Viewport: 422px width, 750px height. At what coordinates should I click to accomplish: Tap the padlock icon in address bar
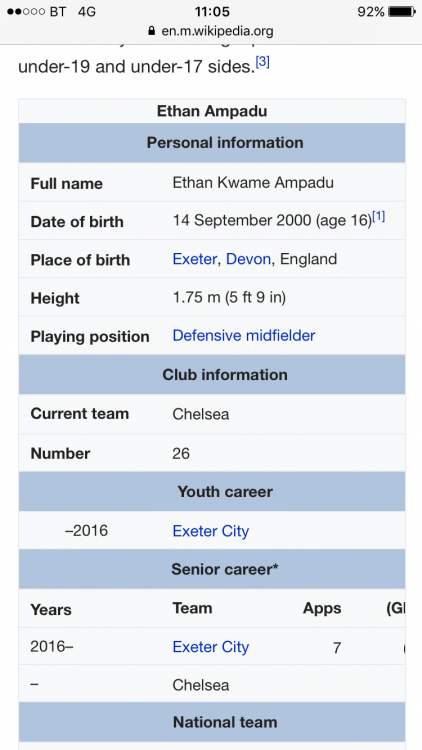152,32
